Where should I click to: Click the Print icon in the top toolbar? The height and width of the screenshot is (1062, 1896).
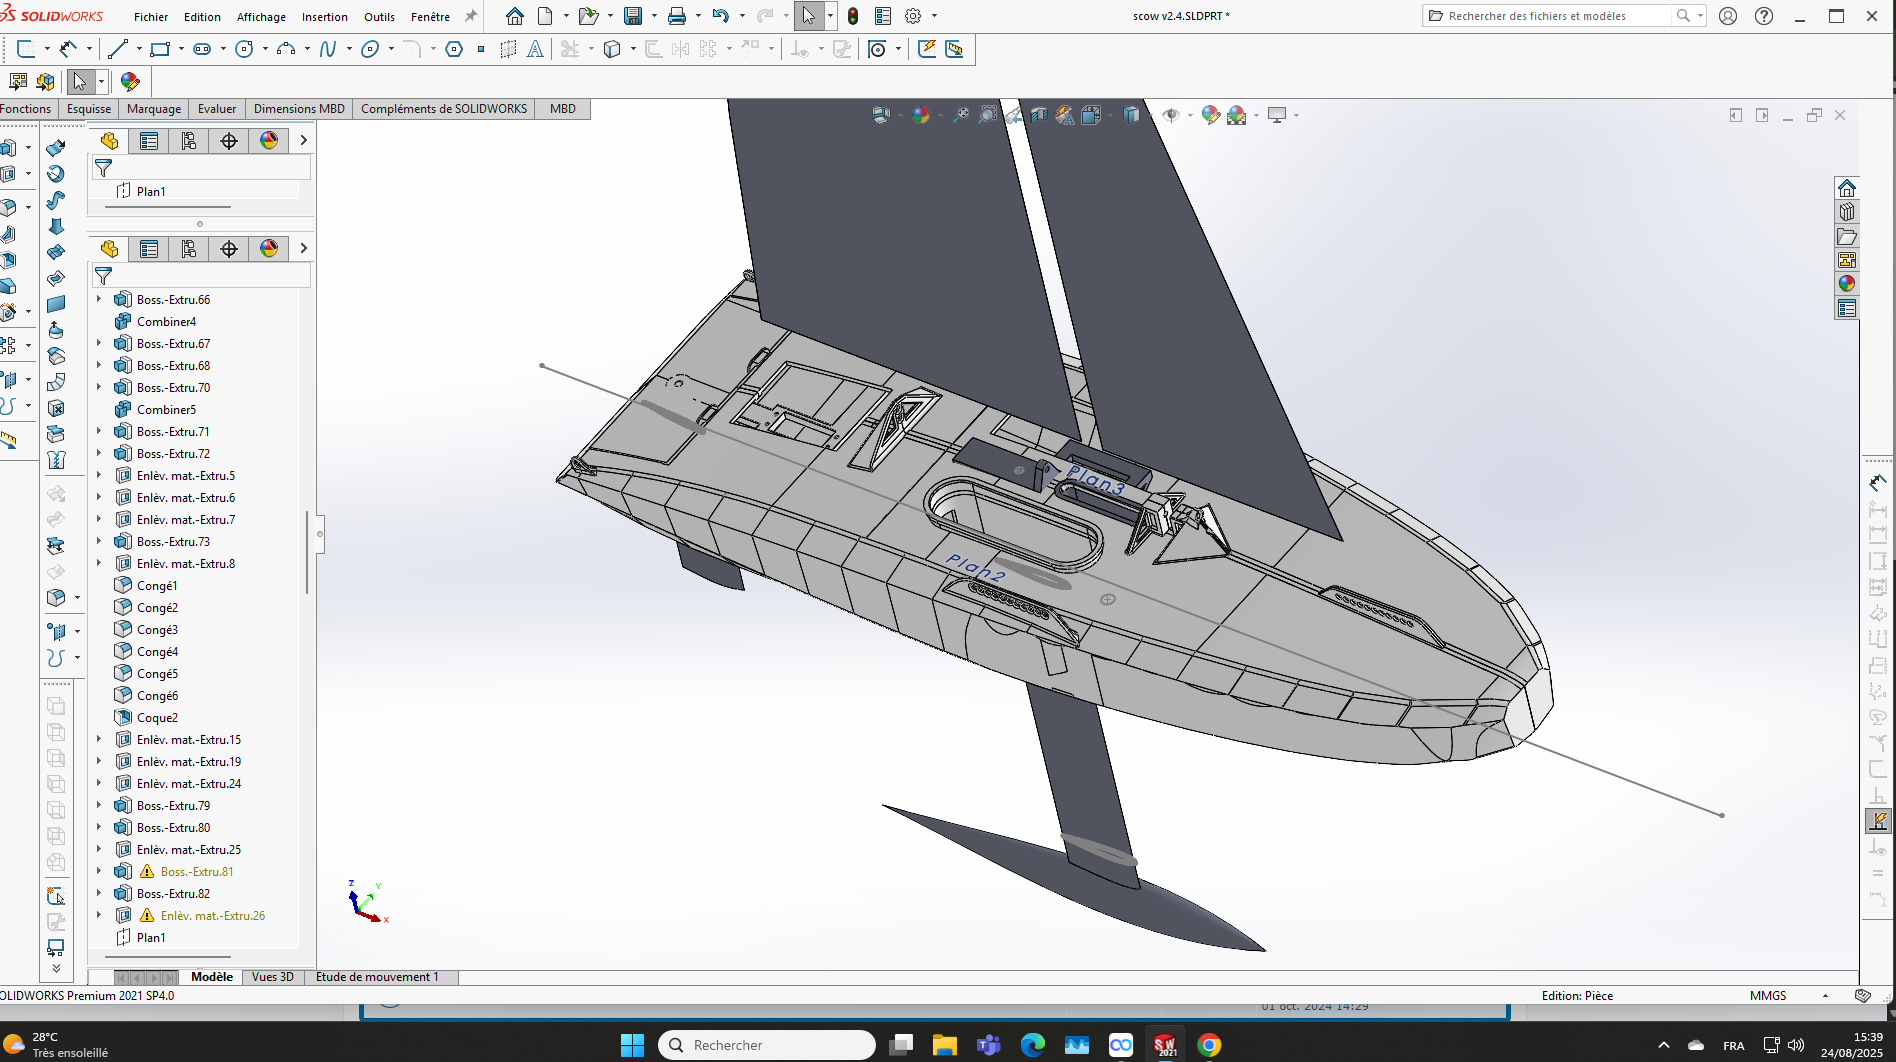click(x=677, y=16)
